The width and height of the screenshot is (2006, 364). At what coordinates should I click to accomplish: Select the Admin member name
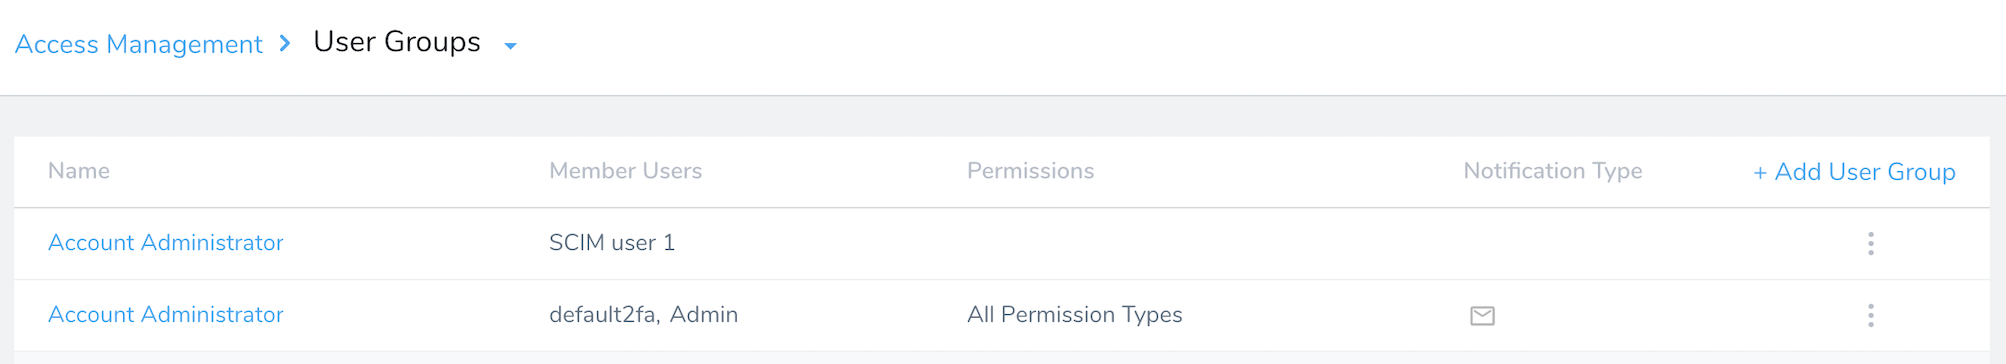[704, 315]
